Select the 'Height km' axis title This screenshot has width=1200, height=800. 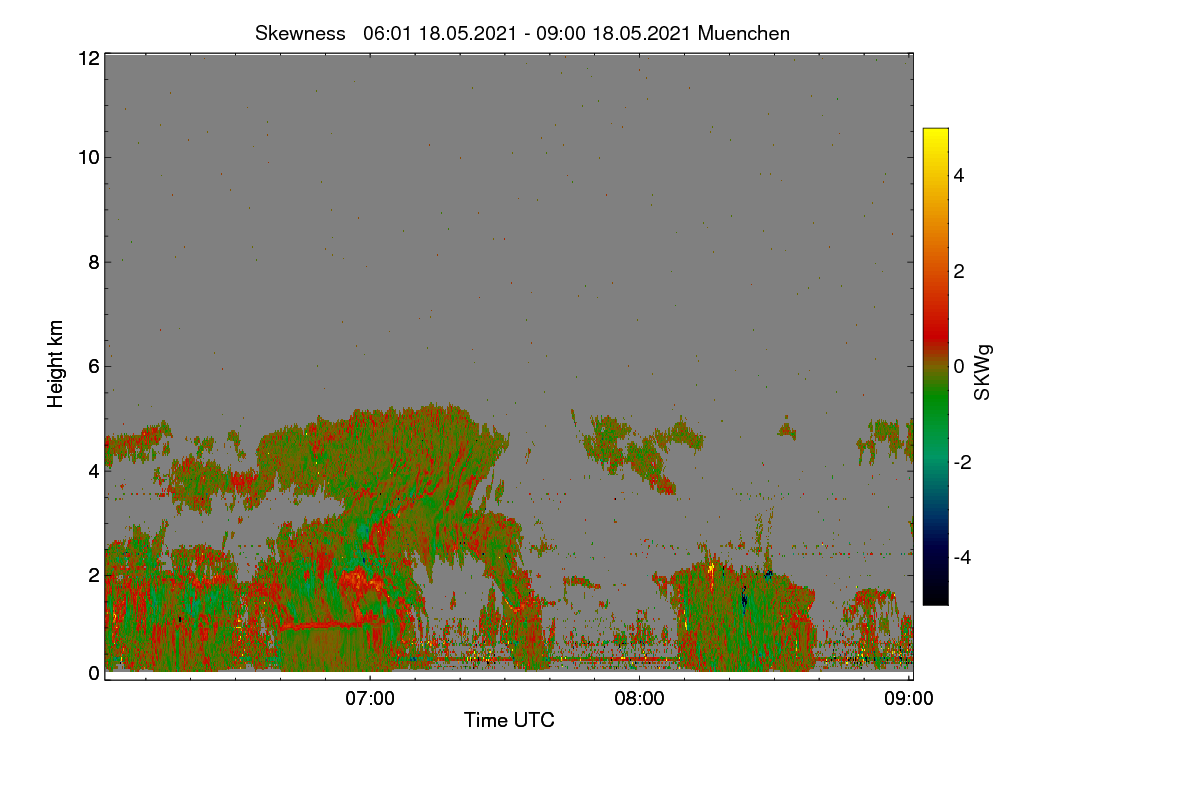(56, 364)
